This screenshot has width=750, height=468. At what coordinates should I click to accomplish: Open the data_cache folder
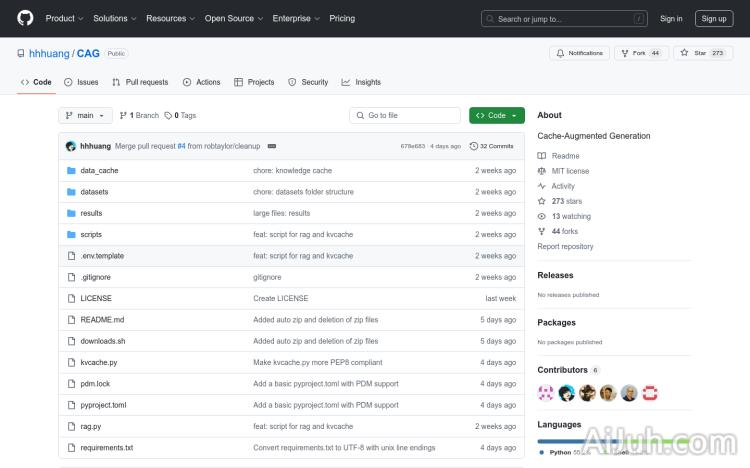point(99,171)
